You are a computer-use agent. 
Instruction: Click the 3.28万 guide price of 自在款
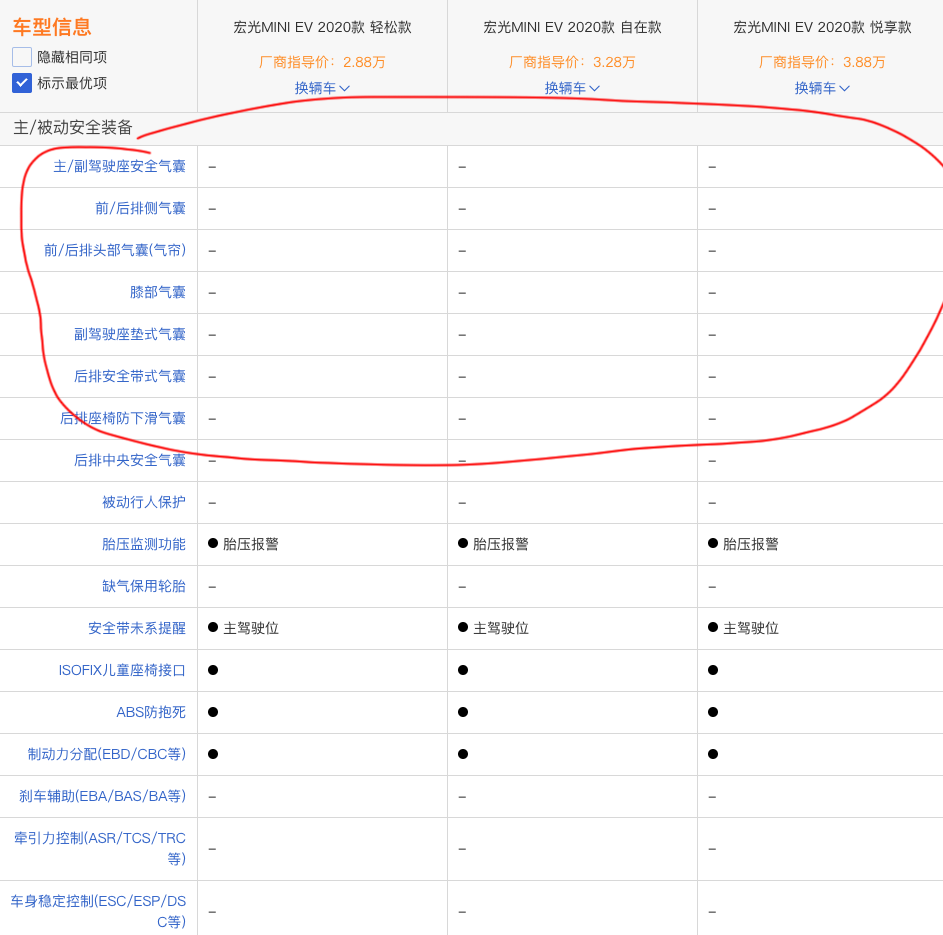pos(614,62)
